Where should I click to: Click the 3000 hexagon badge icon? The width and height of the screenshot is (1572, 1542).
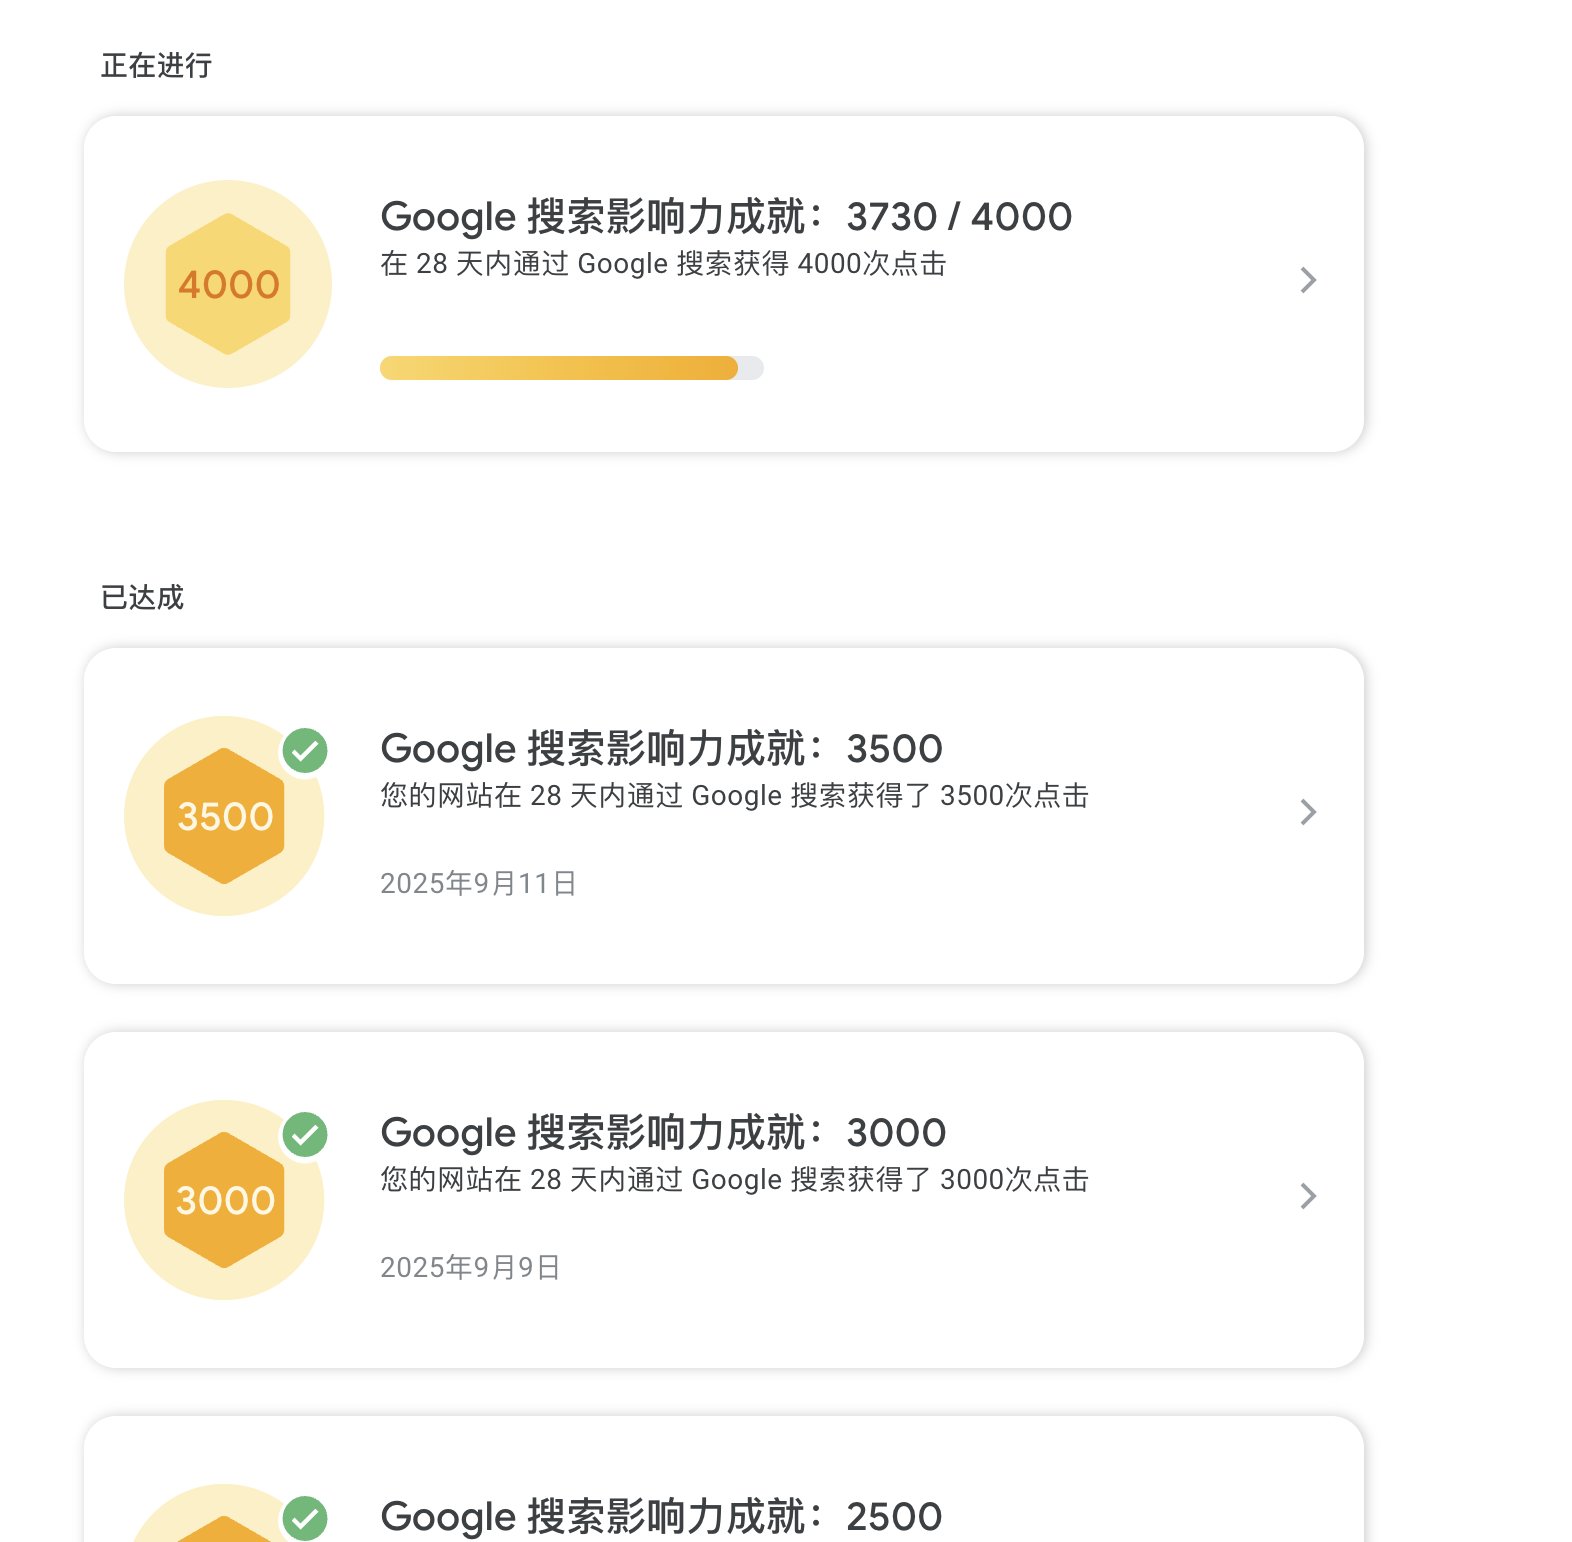point(224,1200)
